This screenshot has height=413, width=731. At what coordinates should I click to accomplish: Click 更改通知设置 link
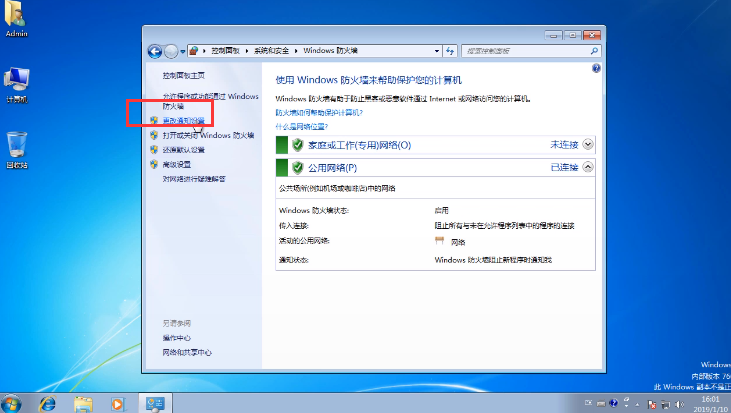(x=184, y=120)
